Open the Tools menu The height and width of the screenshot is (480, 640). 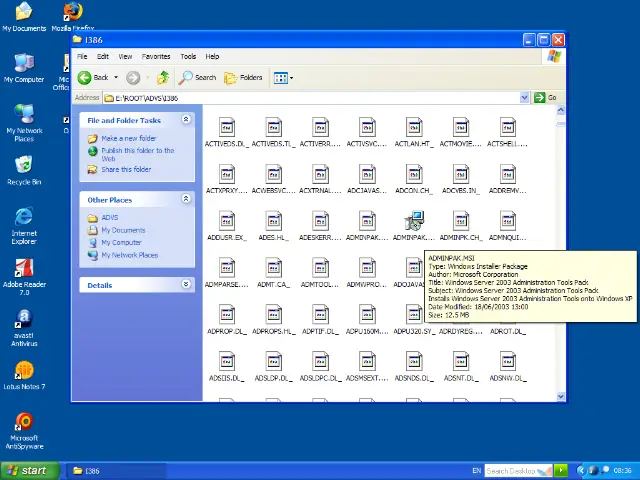tap(188, 57)
